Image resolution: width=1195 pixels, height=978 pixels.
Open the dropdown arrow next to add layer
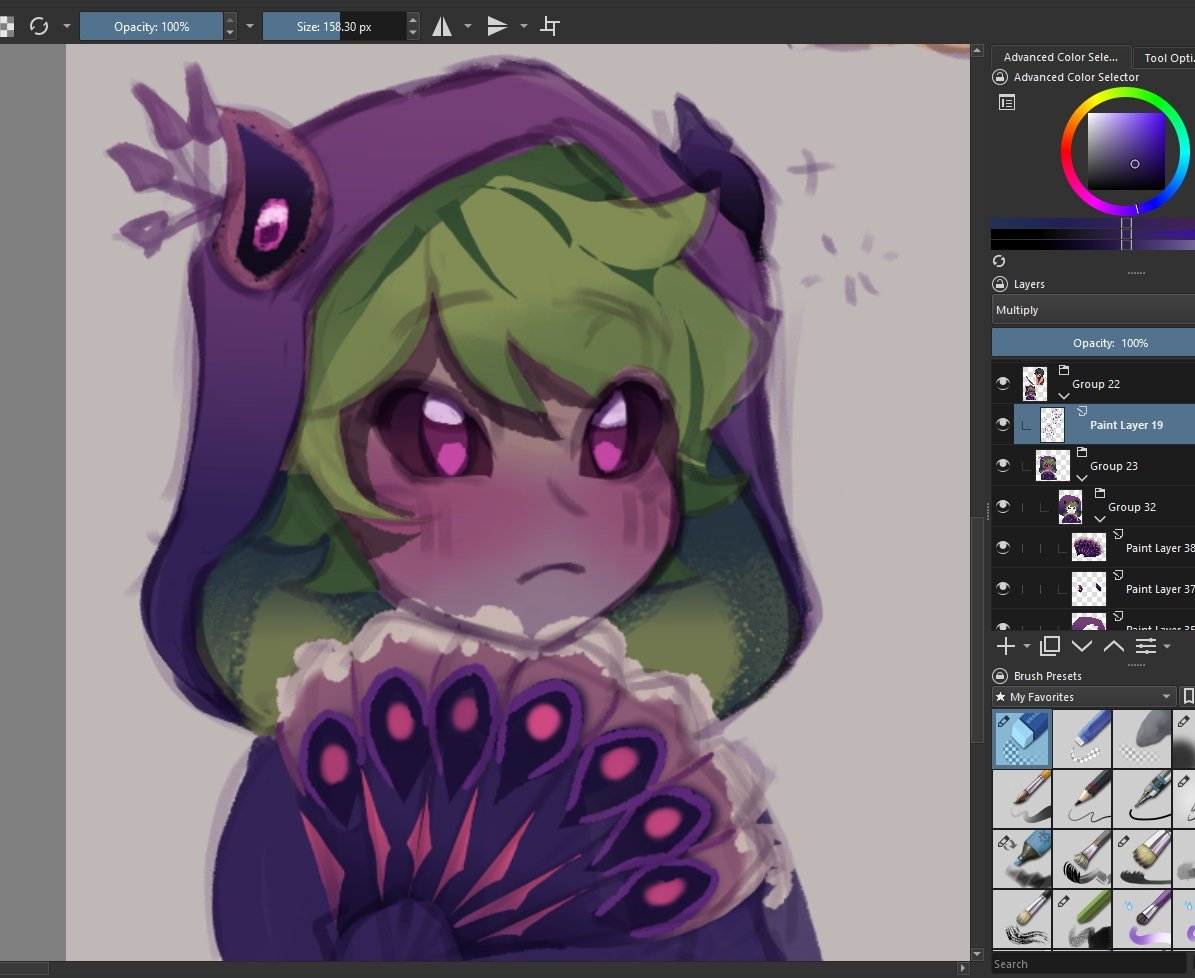point(1027,646)
